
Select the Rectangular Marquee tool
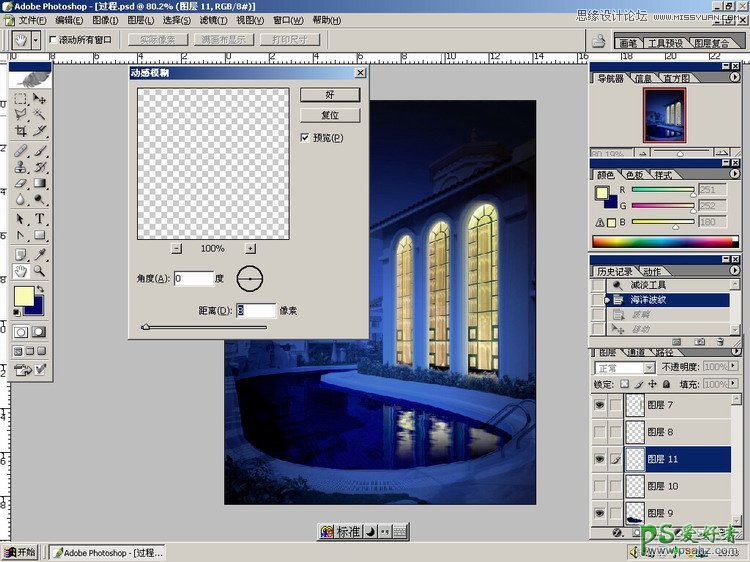(20, 99)
